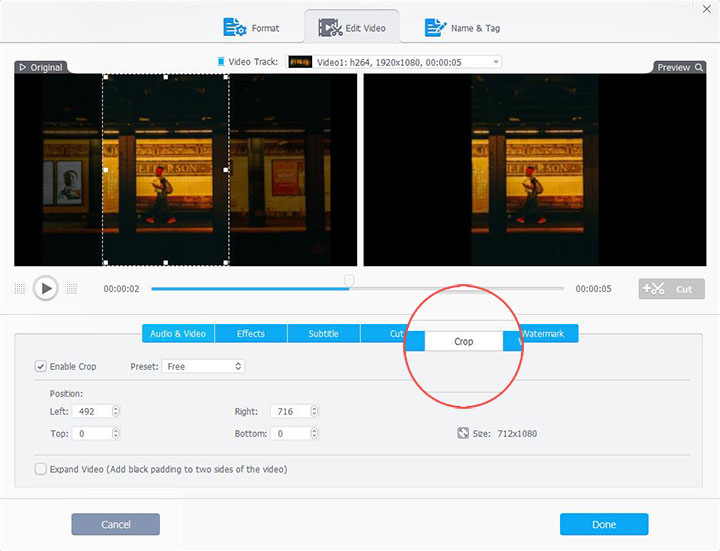Select the Crop tab
The image size is (720, 551).
coord(463,341)
